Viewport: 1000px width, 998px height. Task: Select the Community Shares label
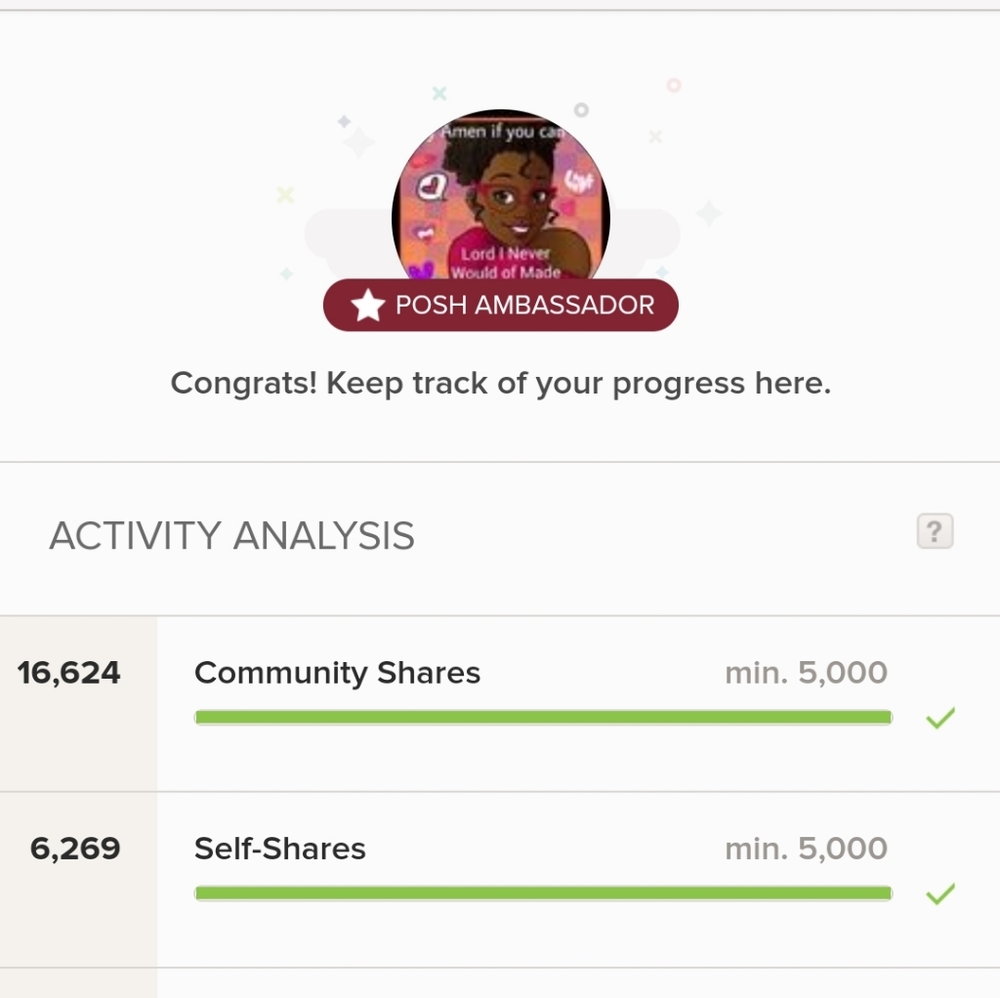pyautogui.click(x=337, y=673)
